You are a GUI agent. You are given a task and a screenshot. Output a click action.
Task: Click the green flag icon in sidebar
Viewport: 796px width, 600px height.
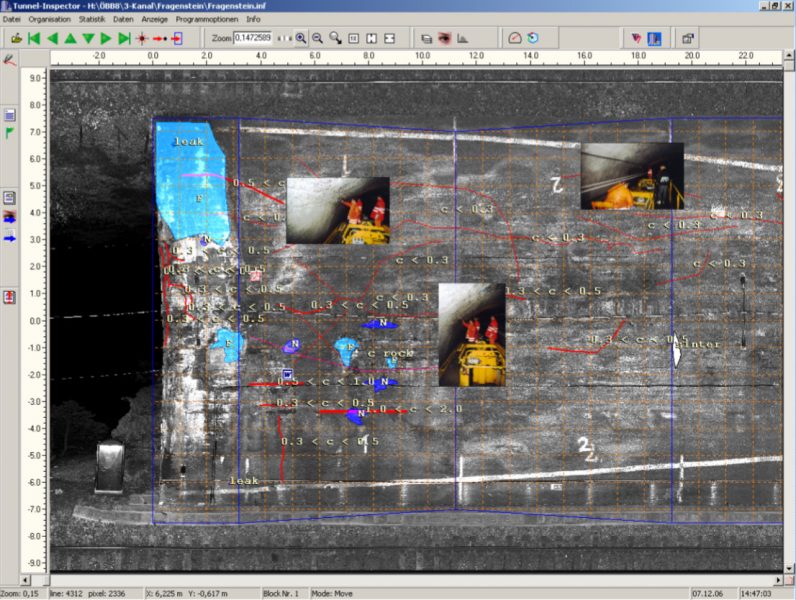tap(10, 133)
